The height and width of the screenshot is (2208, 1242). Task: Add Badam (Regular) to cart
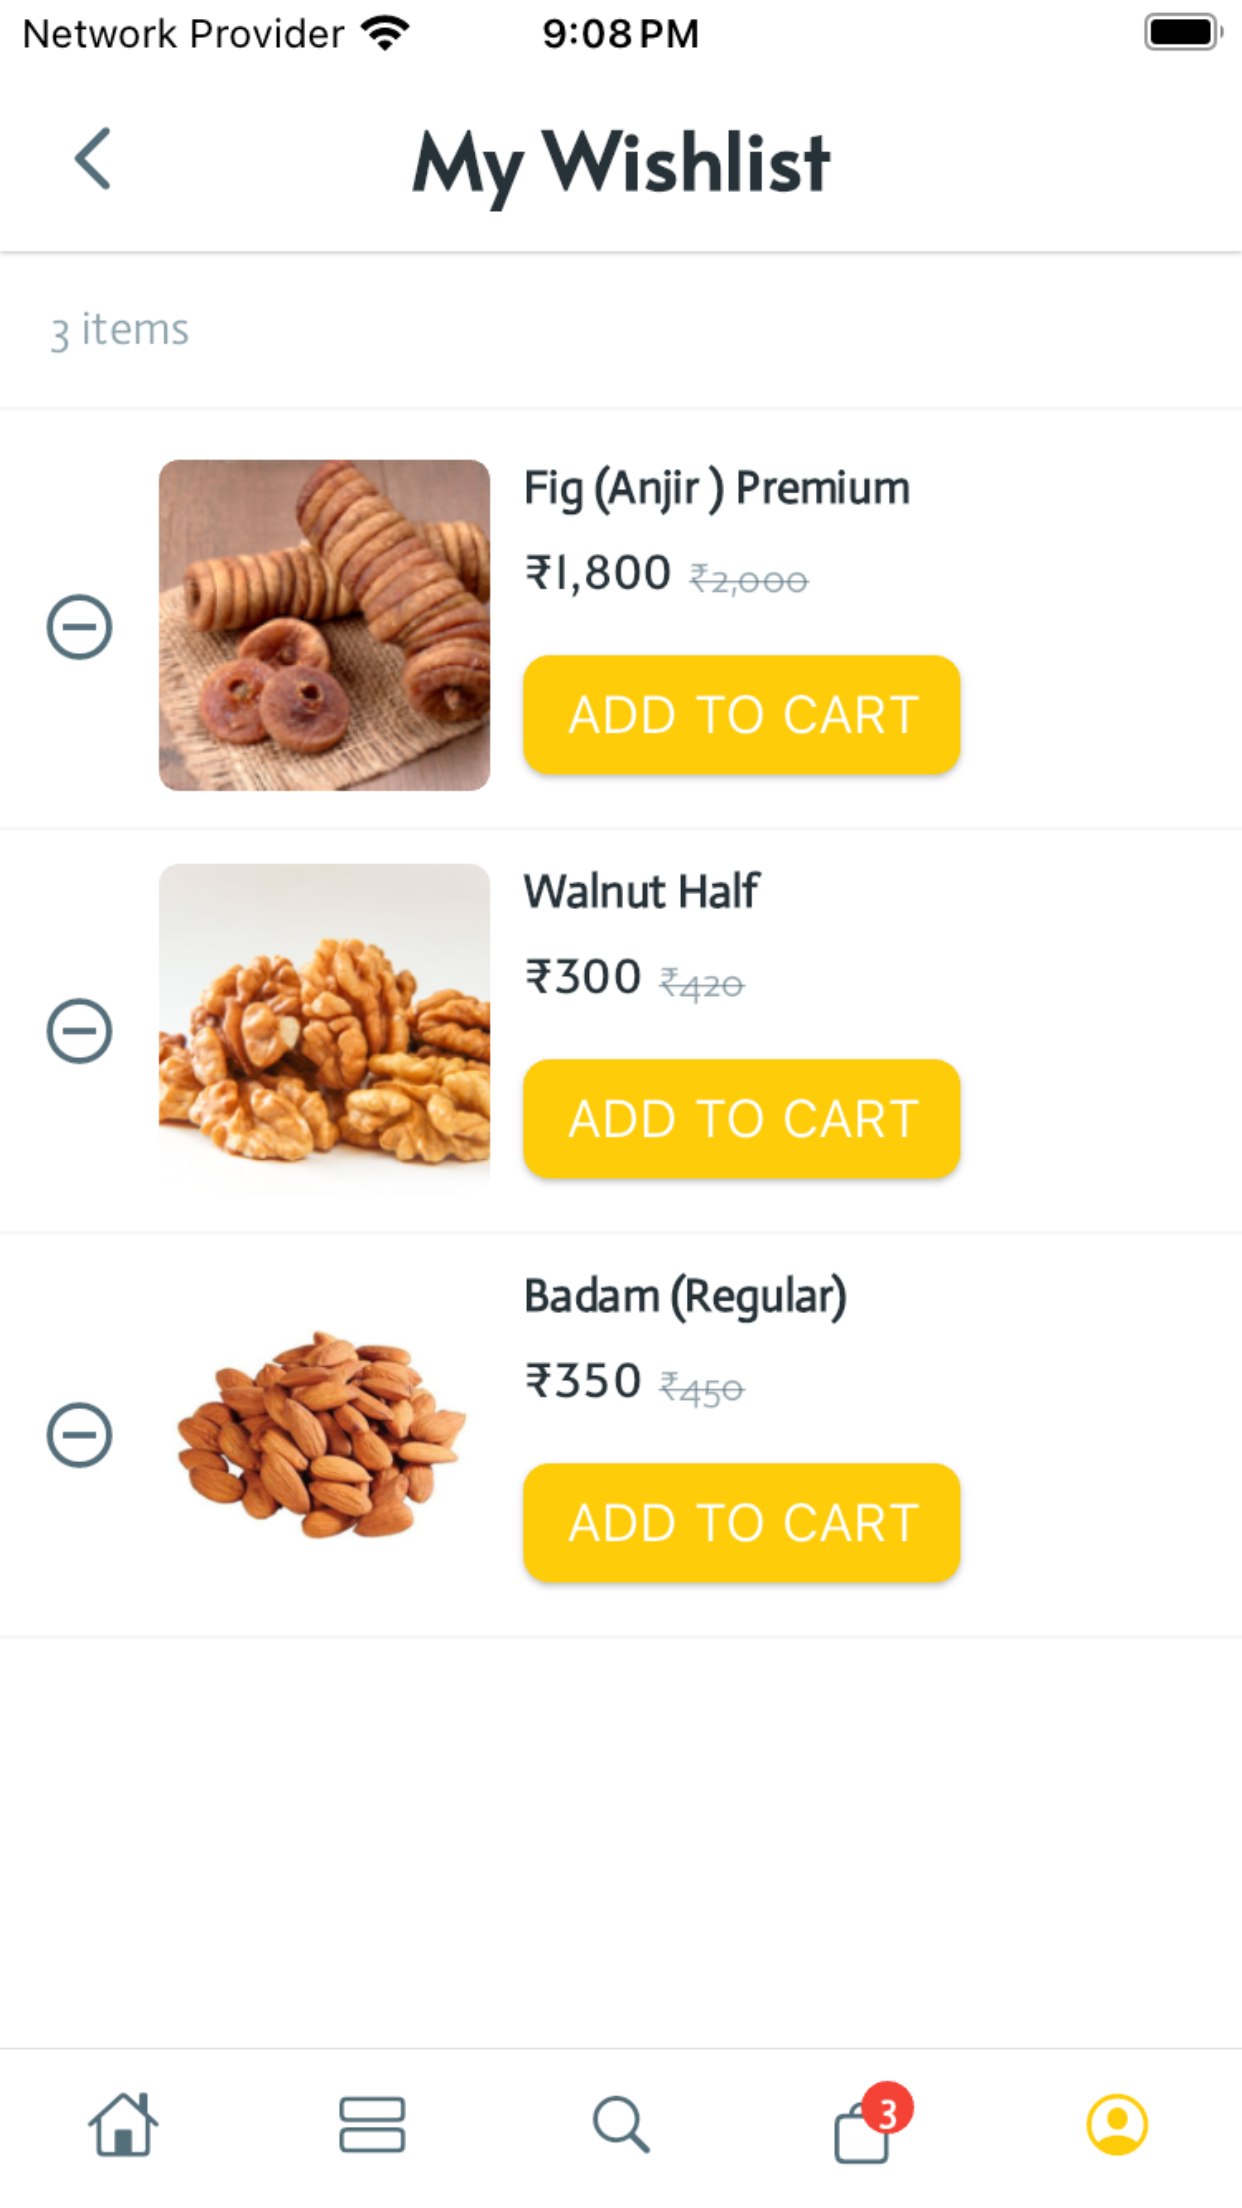(x=742, y=1523)
